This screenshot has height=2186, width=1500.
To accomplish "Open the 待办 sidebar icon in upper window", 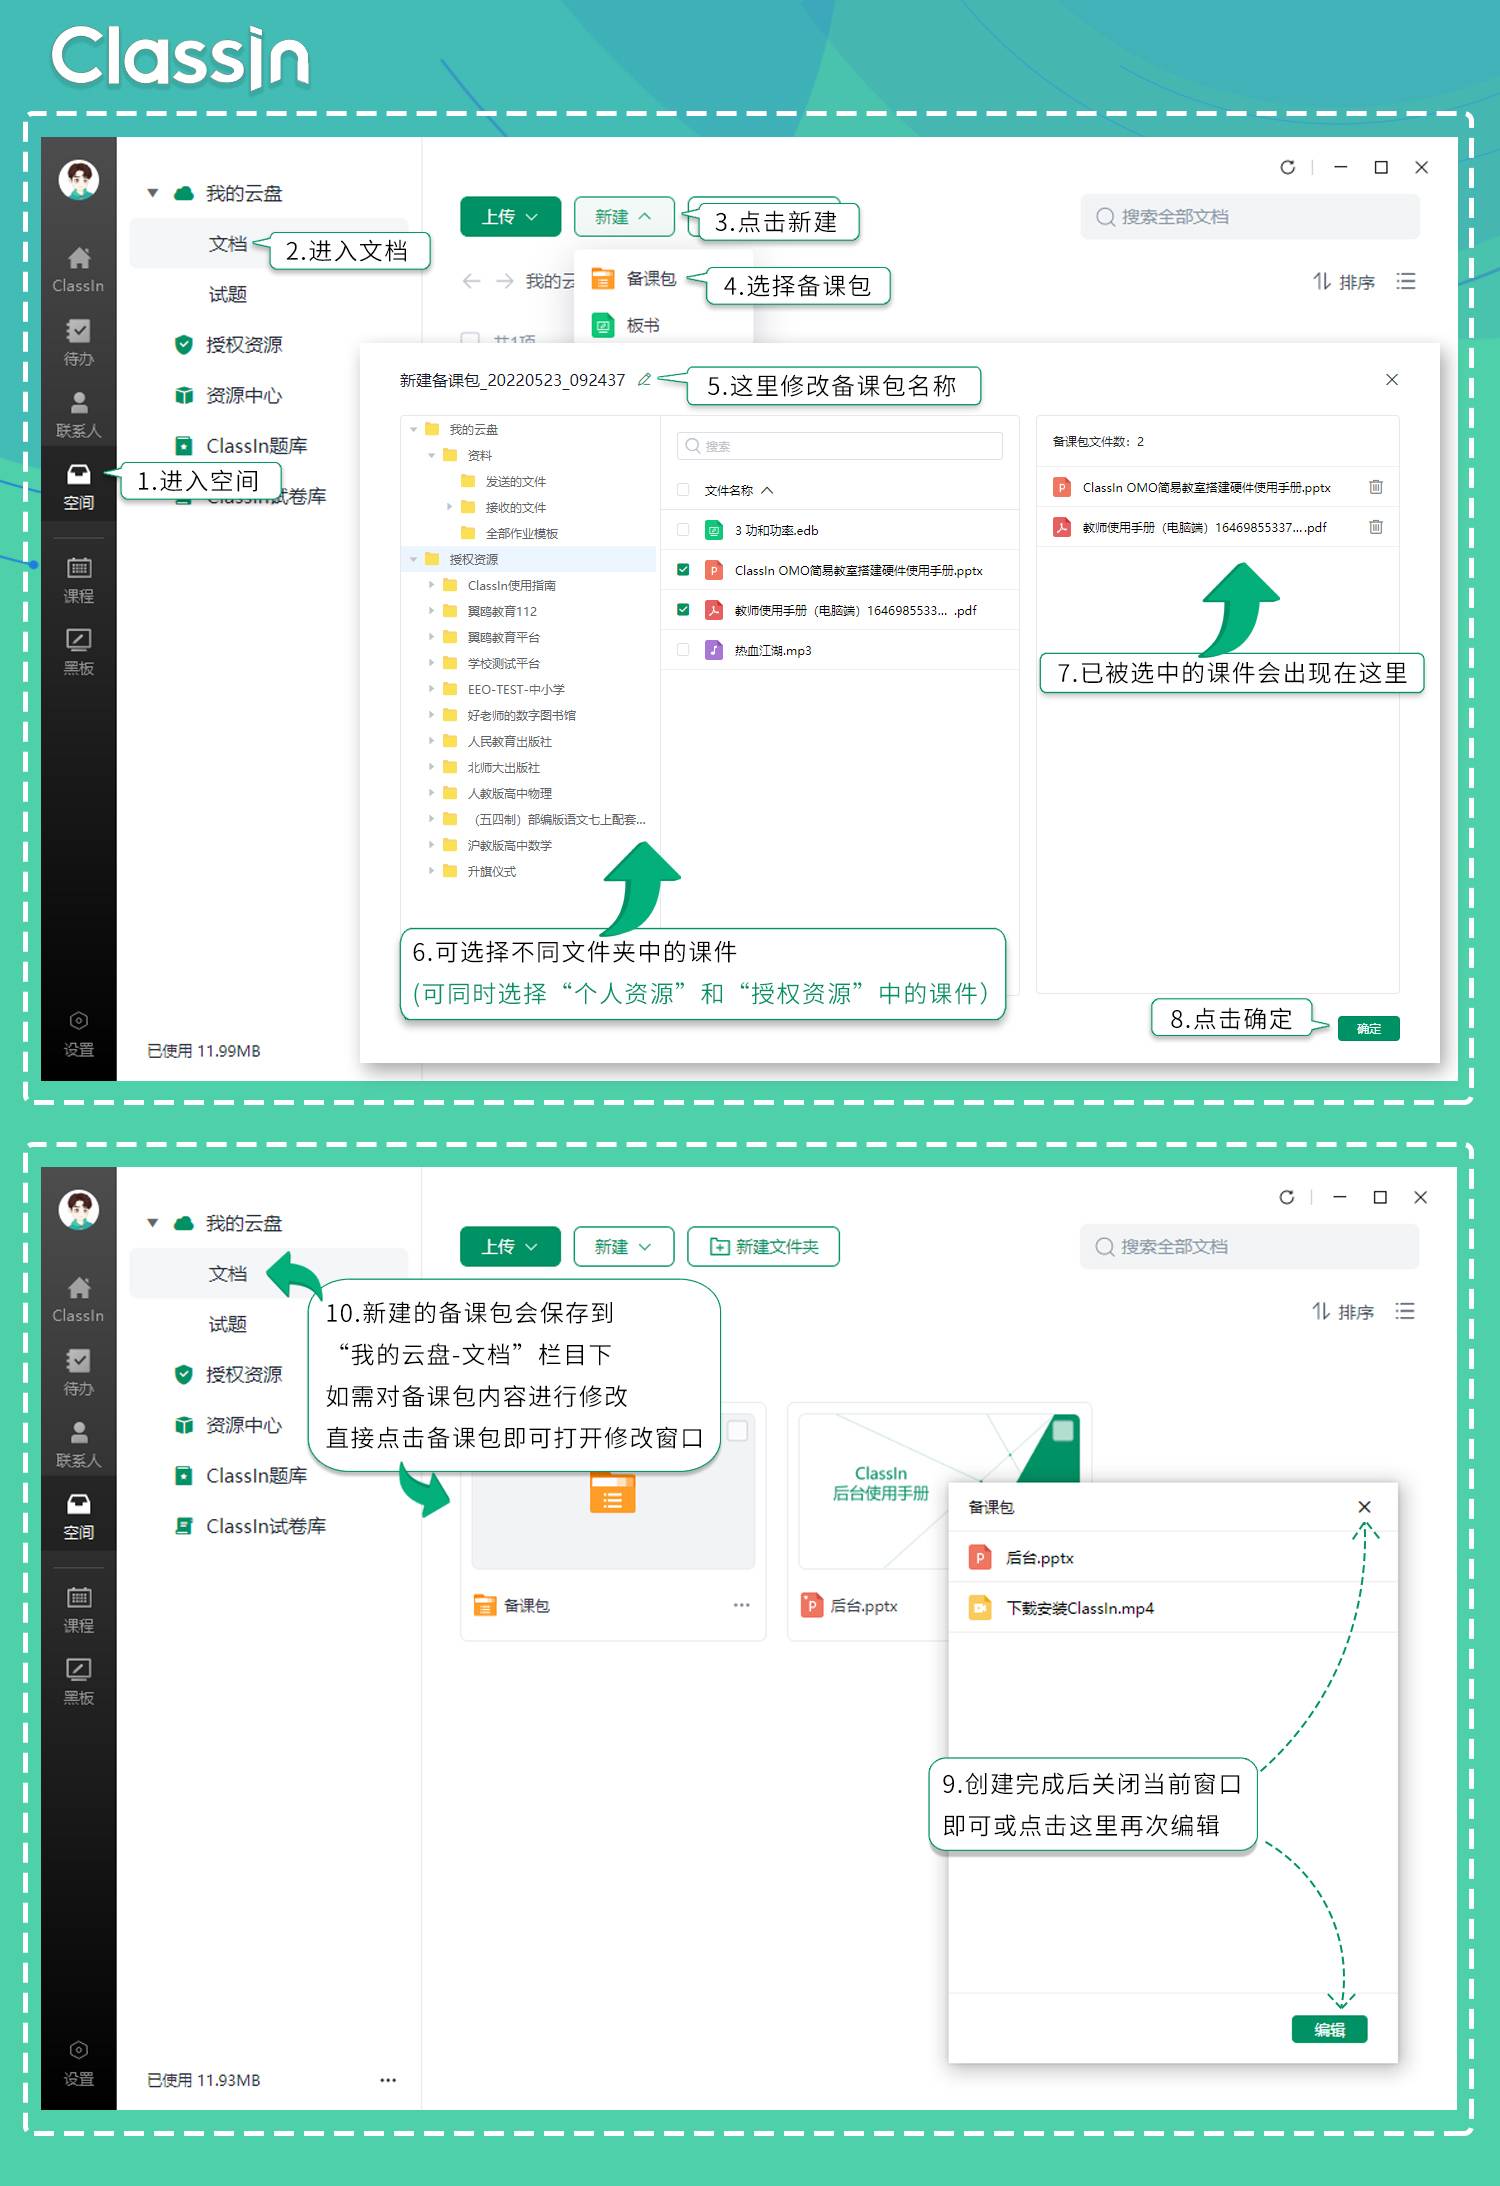I will click(x=78, y=341).
